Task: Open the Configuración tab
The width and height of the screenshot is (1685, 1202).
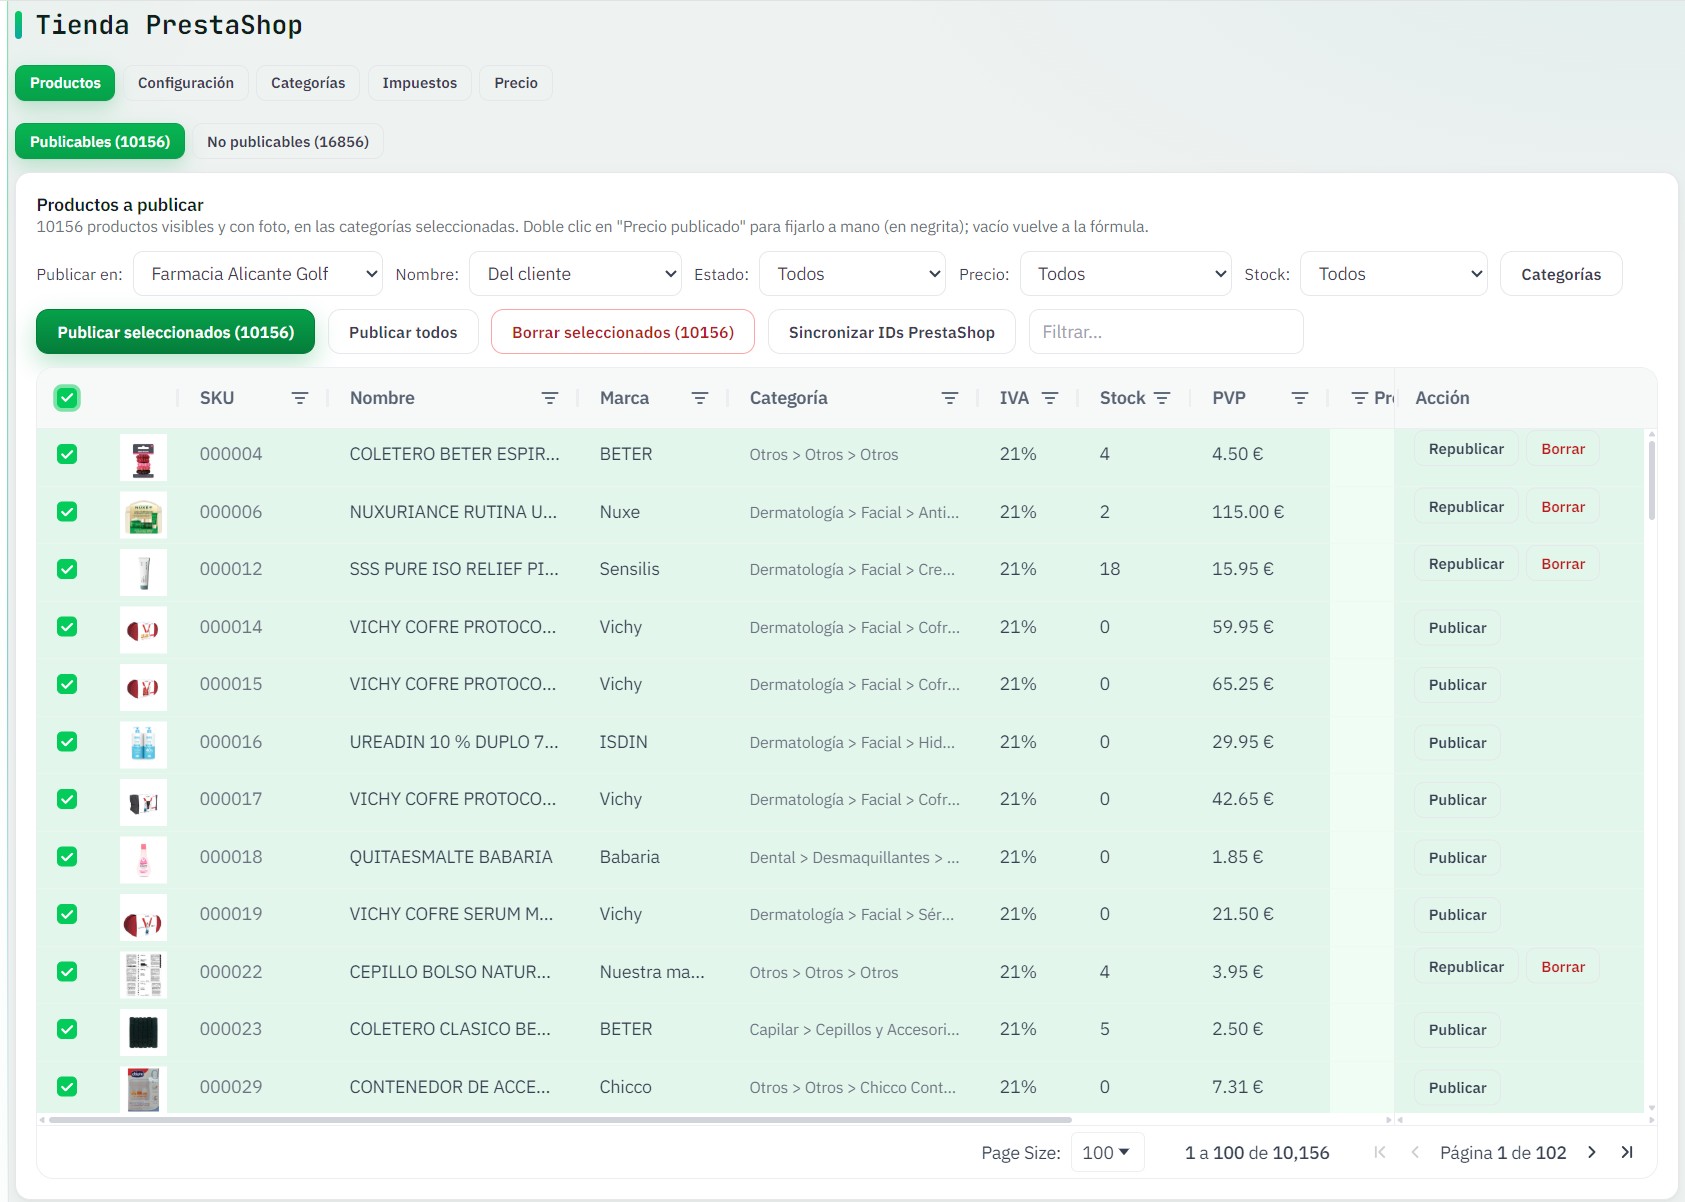Action: tap(186, 83)
